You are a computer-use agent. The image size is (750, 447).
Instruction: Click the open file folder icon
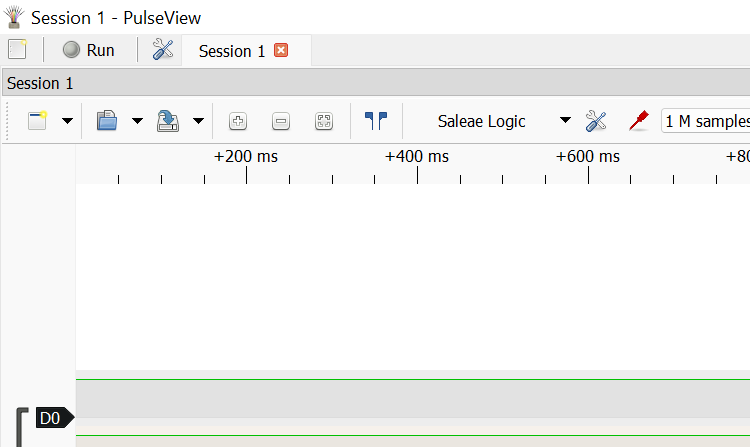pyautogui.click(x=107, y=121)
